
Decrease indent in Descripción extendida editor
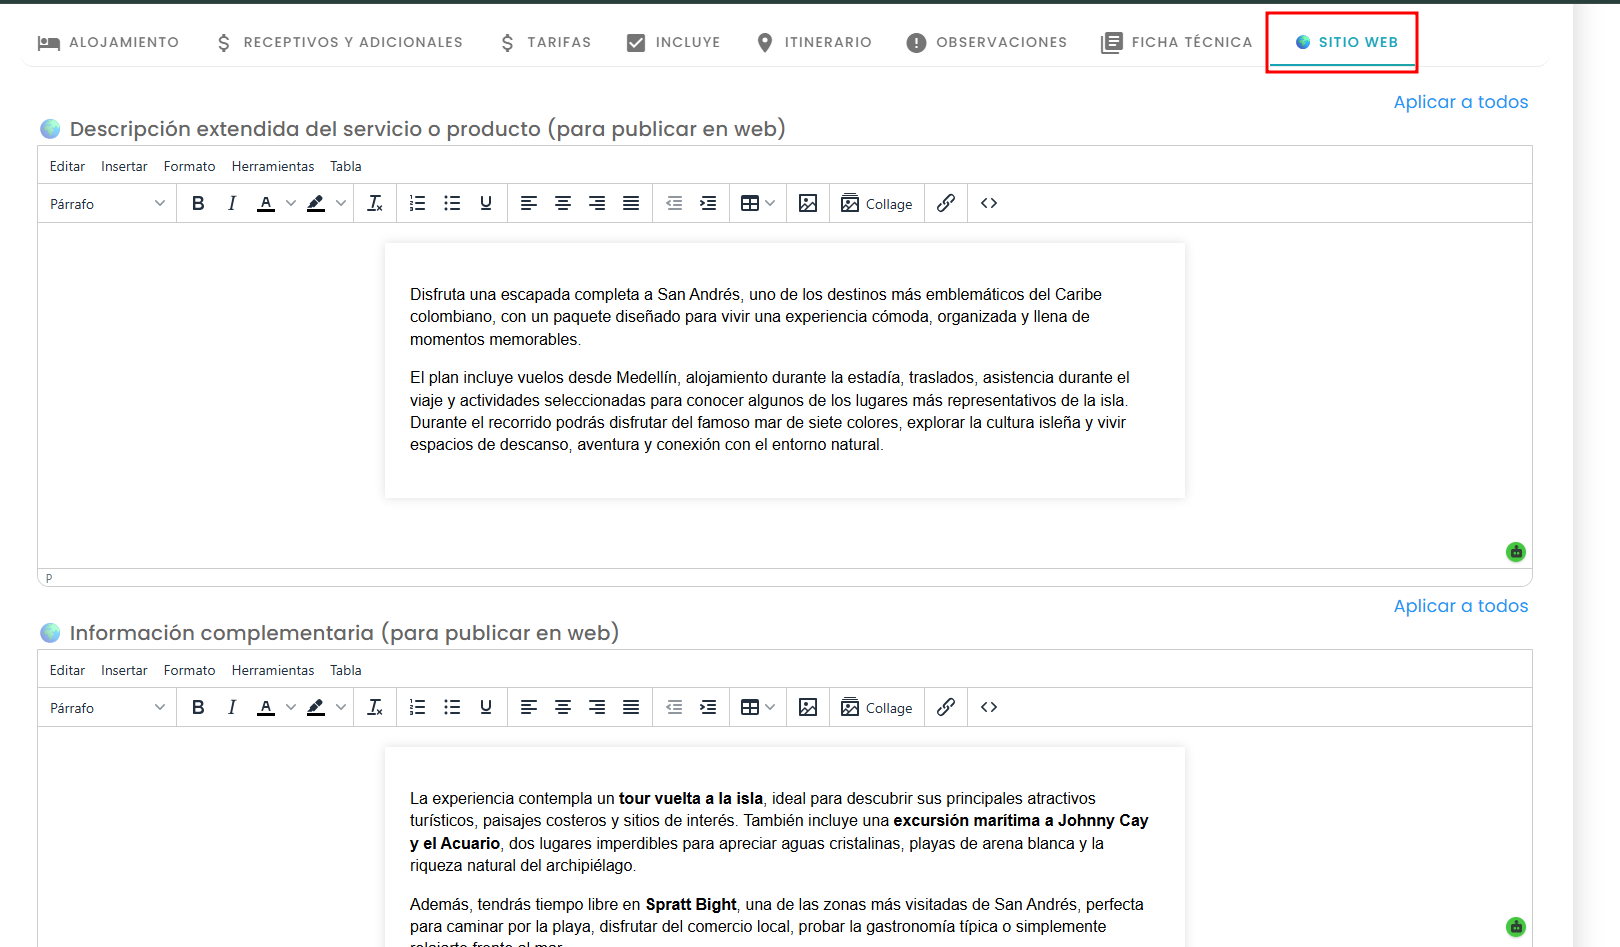[x=674, y=203]
